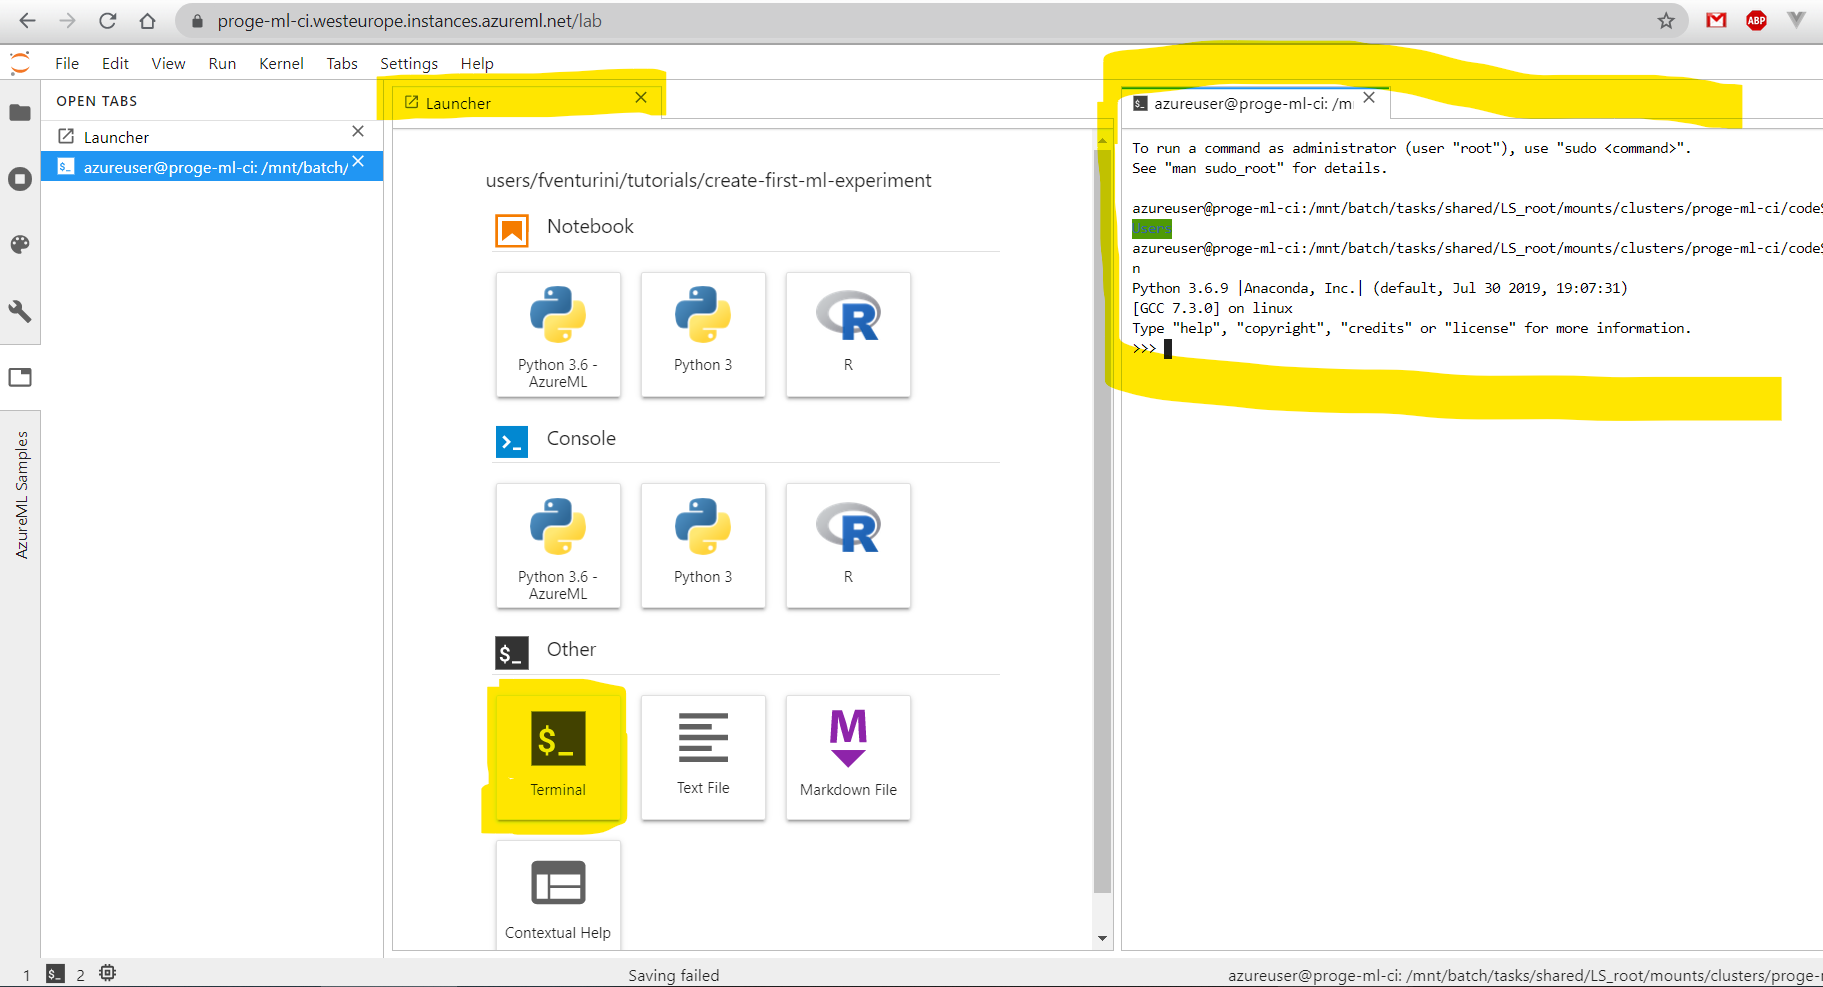Click the Jupyter logo icon
Viewport: 1823px width, 987px height.
(20, 63)
